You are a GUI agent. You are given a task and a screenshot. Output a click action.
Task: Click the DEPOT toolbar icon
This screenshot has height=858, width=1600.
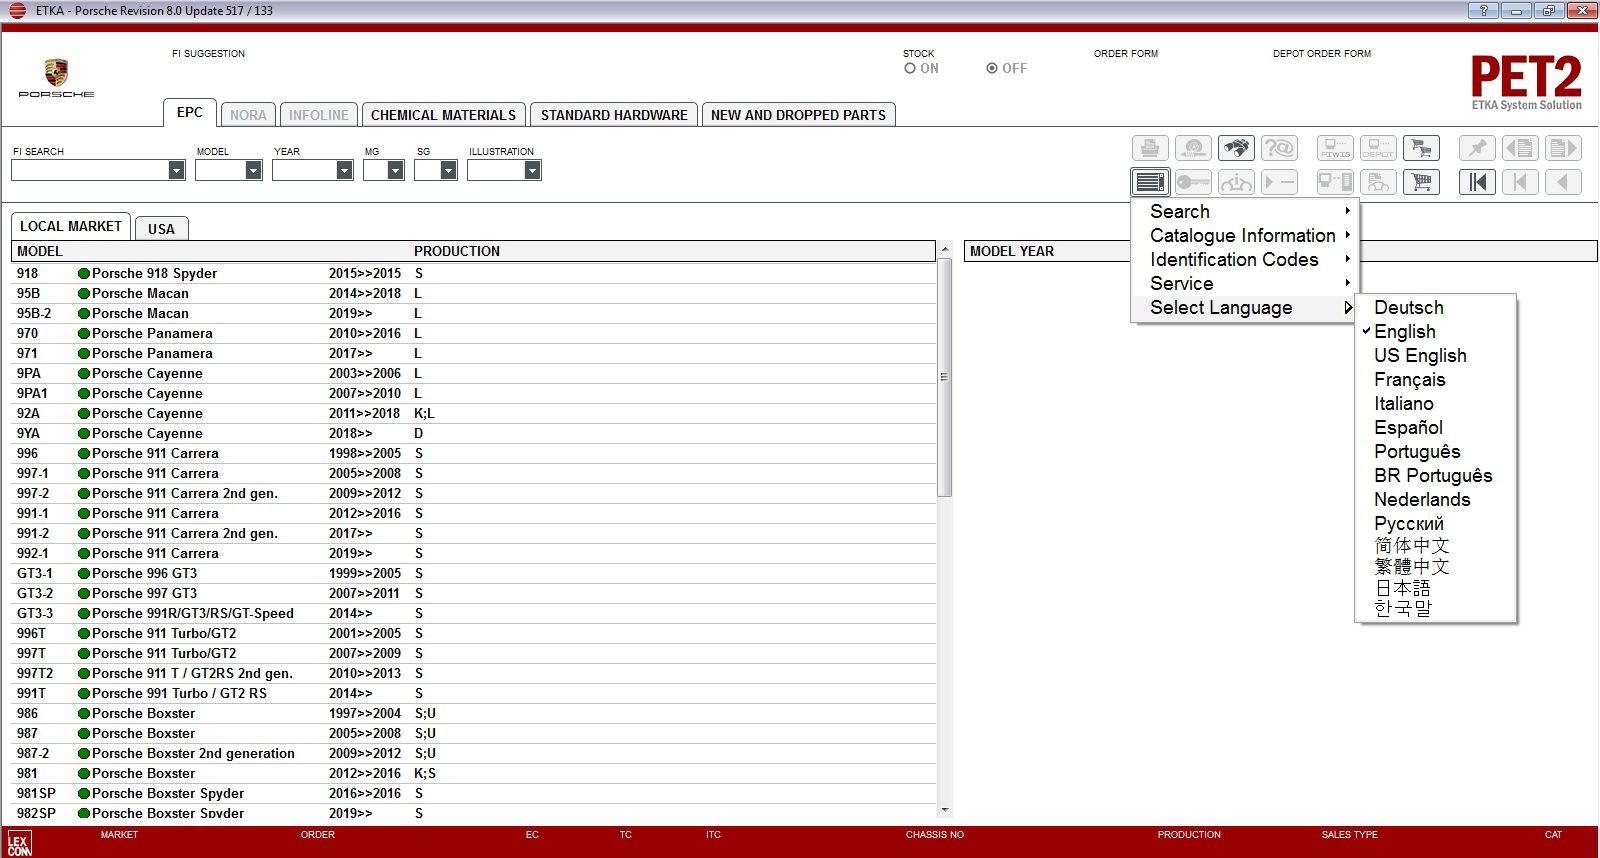tap(1378, 148)
